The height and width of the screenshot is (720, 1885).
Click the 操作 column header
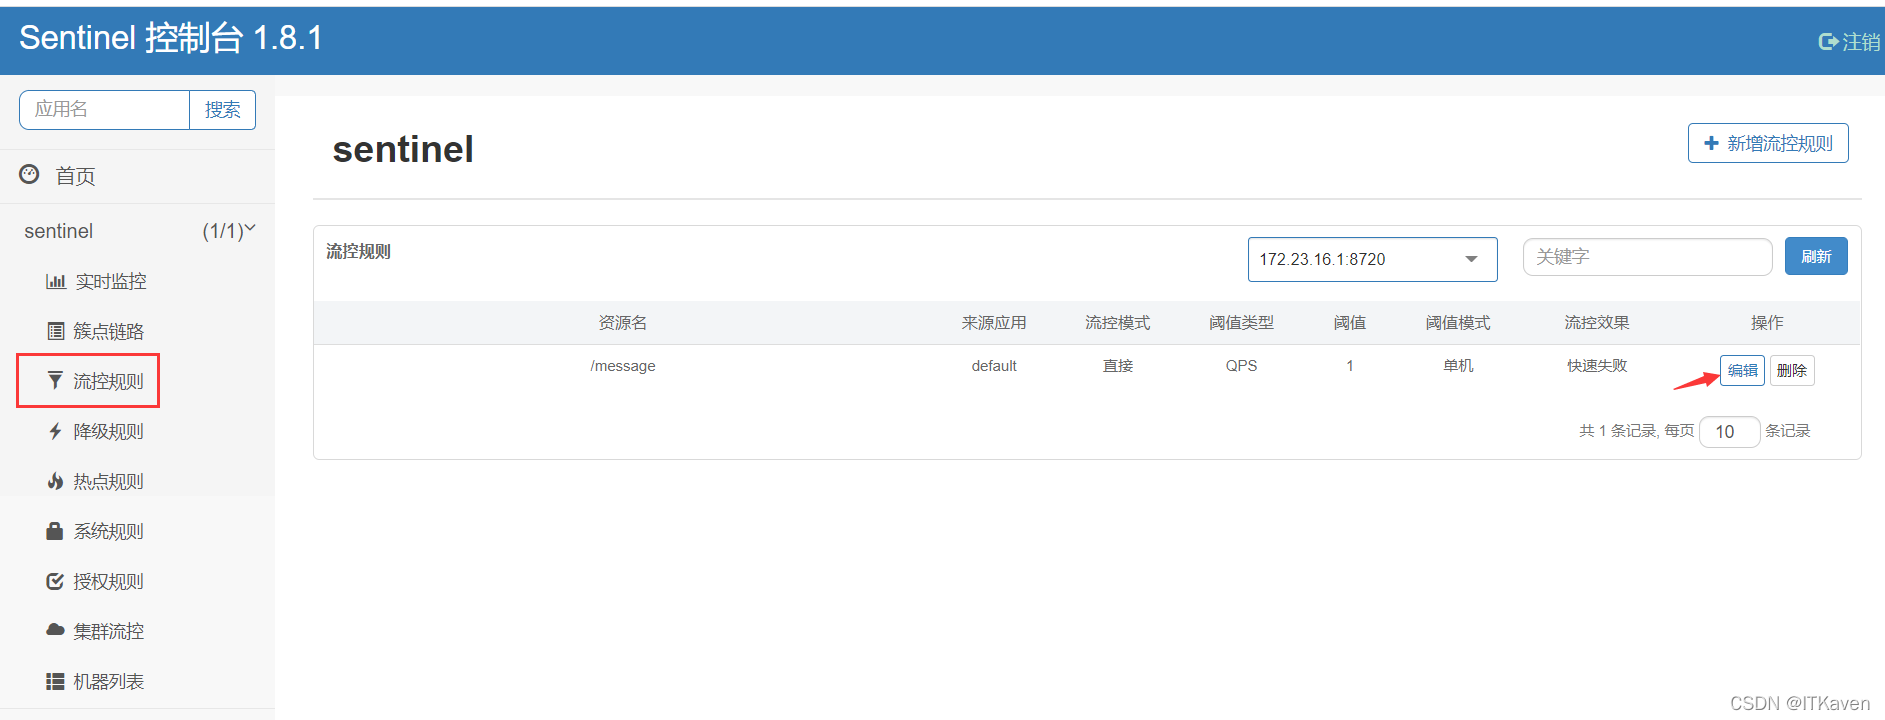tap(1767, 323)
